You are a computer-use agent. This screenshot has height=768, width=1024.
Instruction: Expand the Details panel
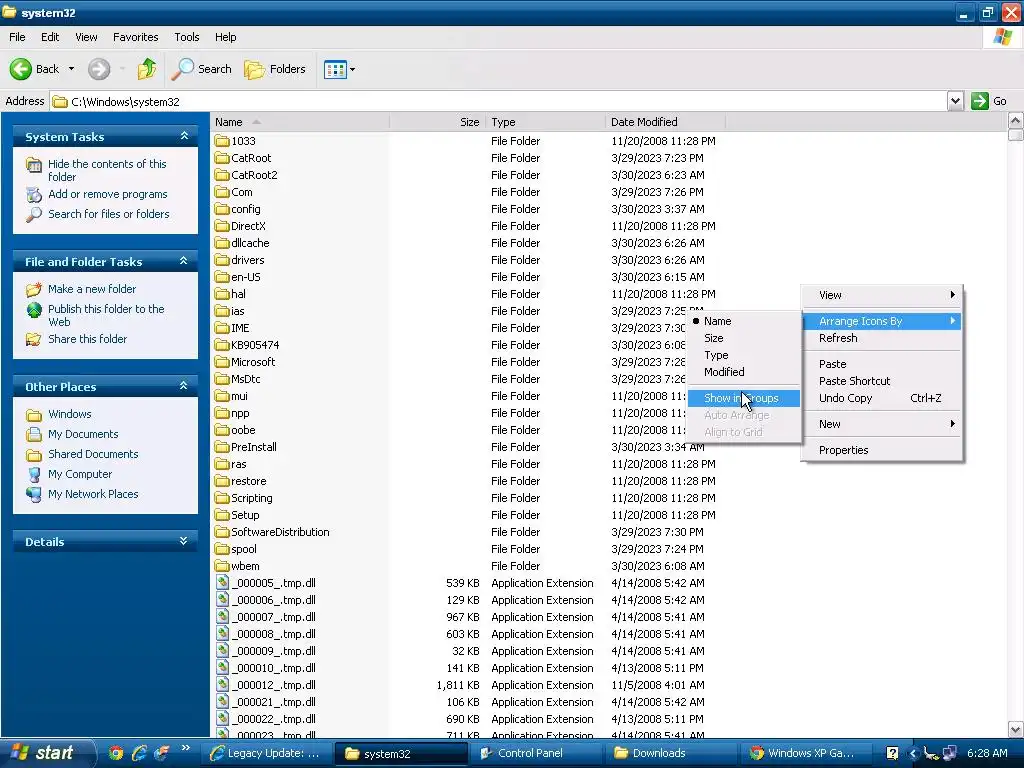(x=184, y=541)
